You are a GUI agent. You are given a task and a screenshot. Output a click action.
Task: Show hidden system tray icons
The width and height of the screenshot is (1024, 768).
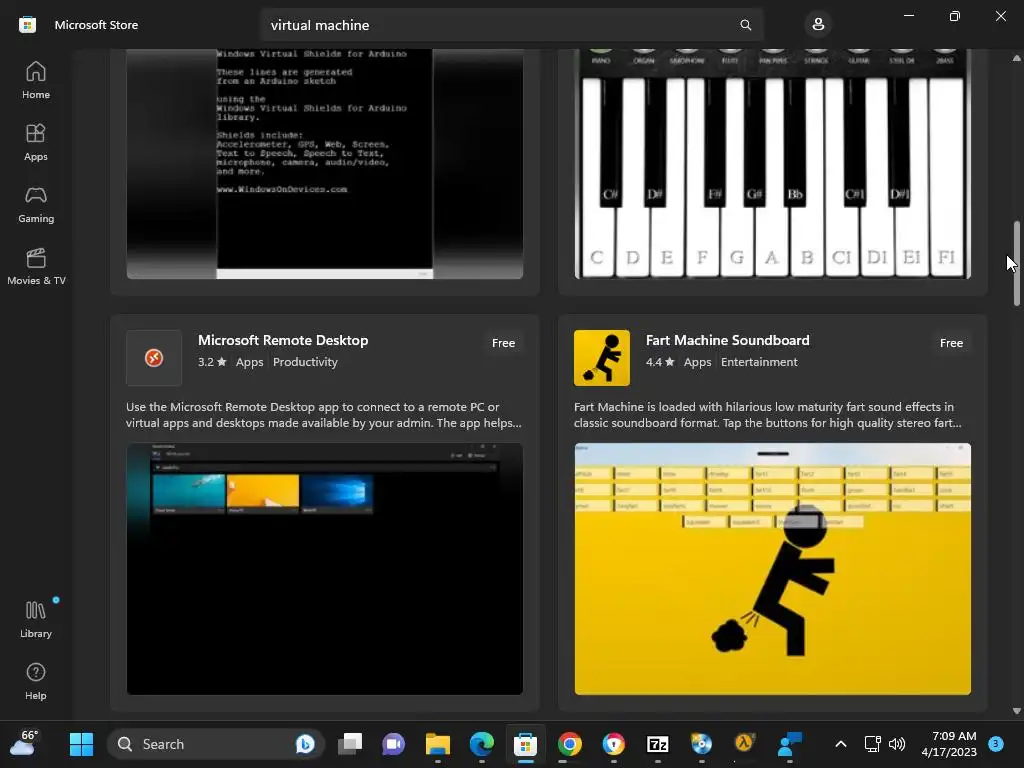841,744
